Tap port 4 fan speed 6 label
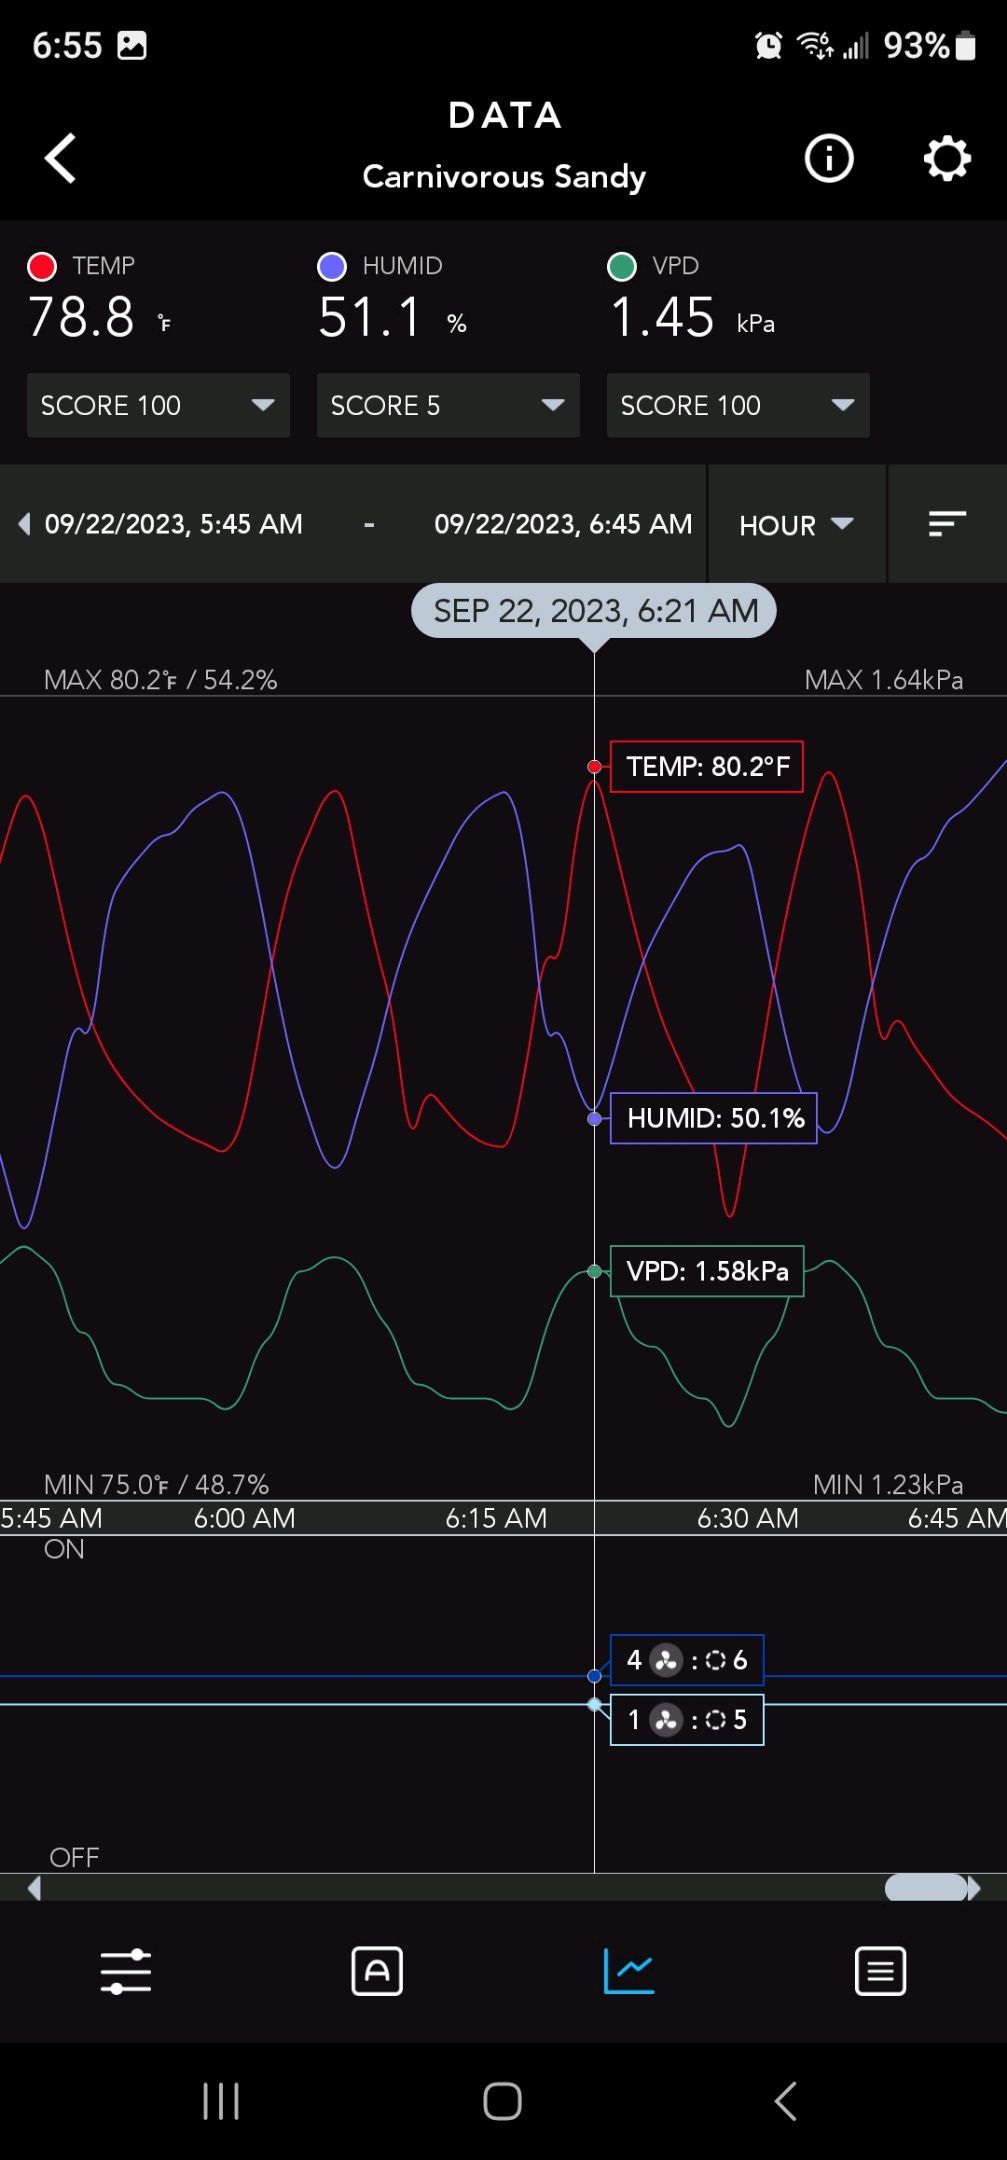The image size is (1007, 2160). coord(687,1660)
